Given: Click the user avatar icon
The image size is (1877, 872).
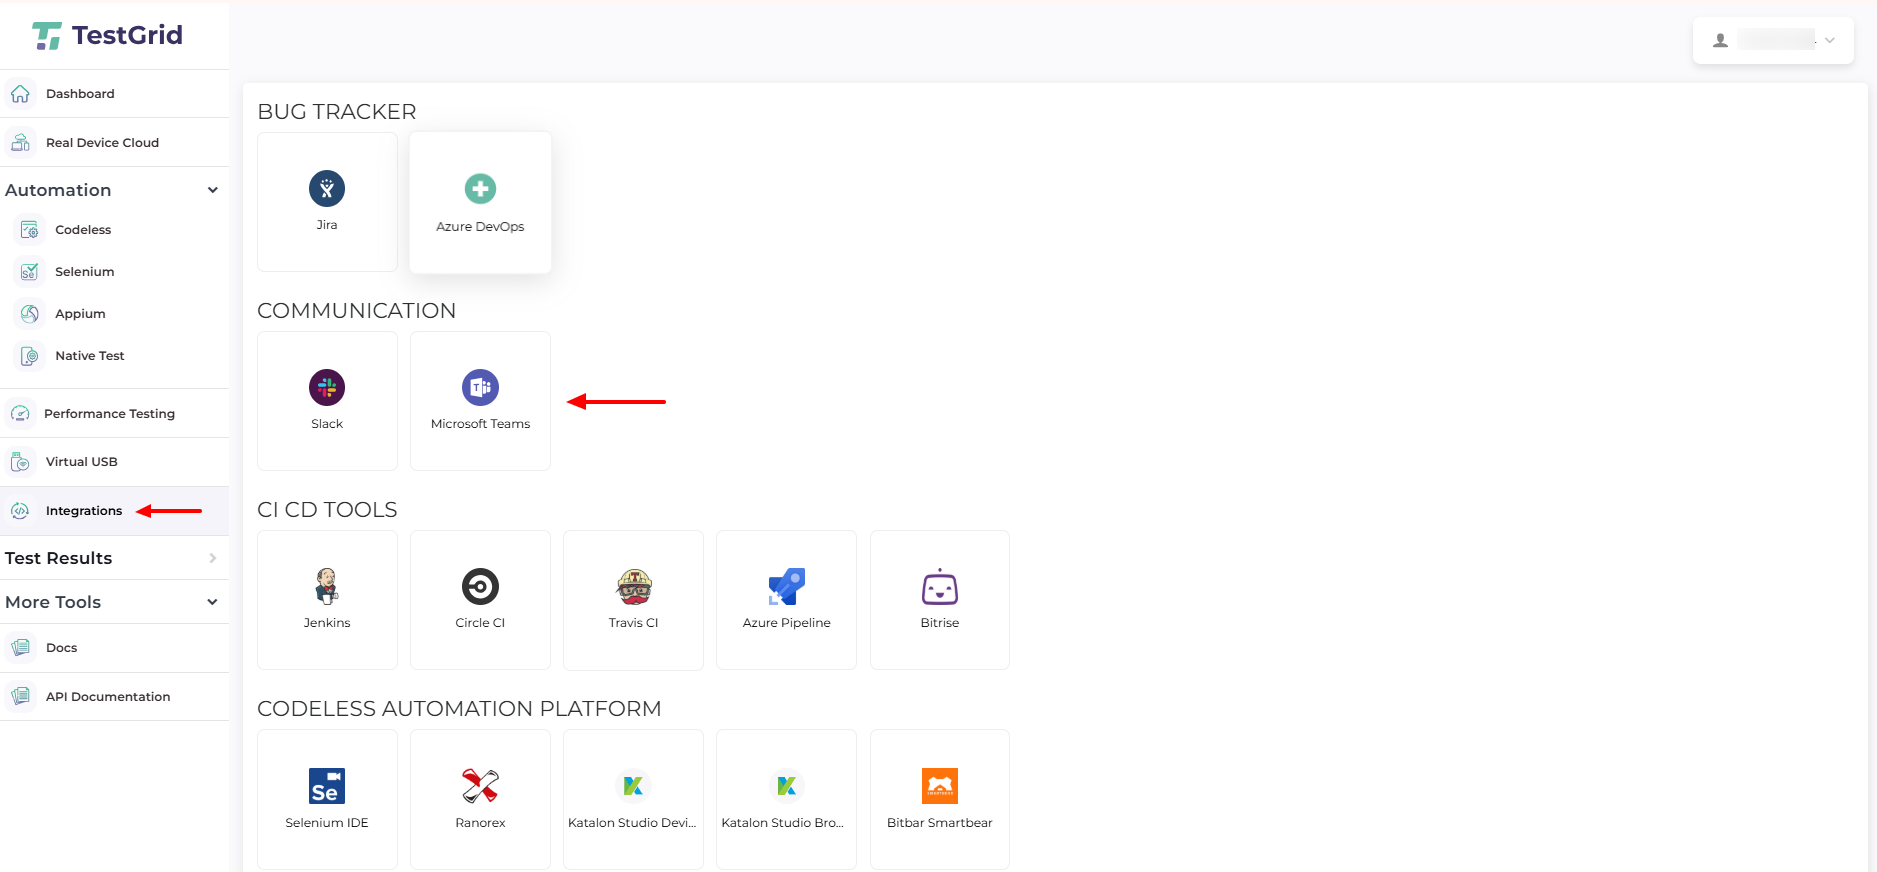Looking at the screenshot, I should (1720, 41).
